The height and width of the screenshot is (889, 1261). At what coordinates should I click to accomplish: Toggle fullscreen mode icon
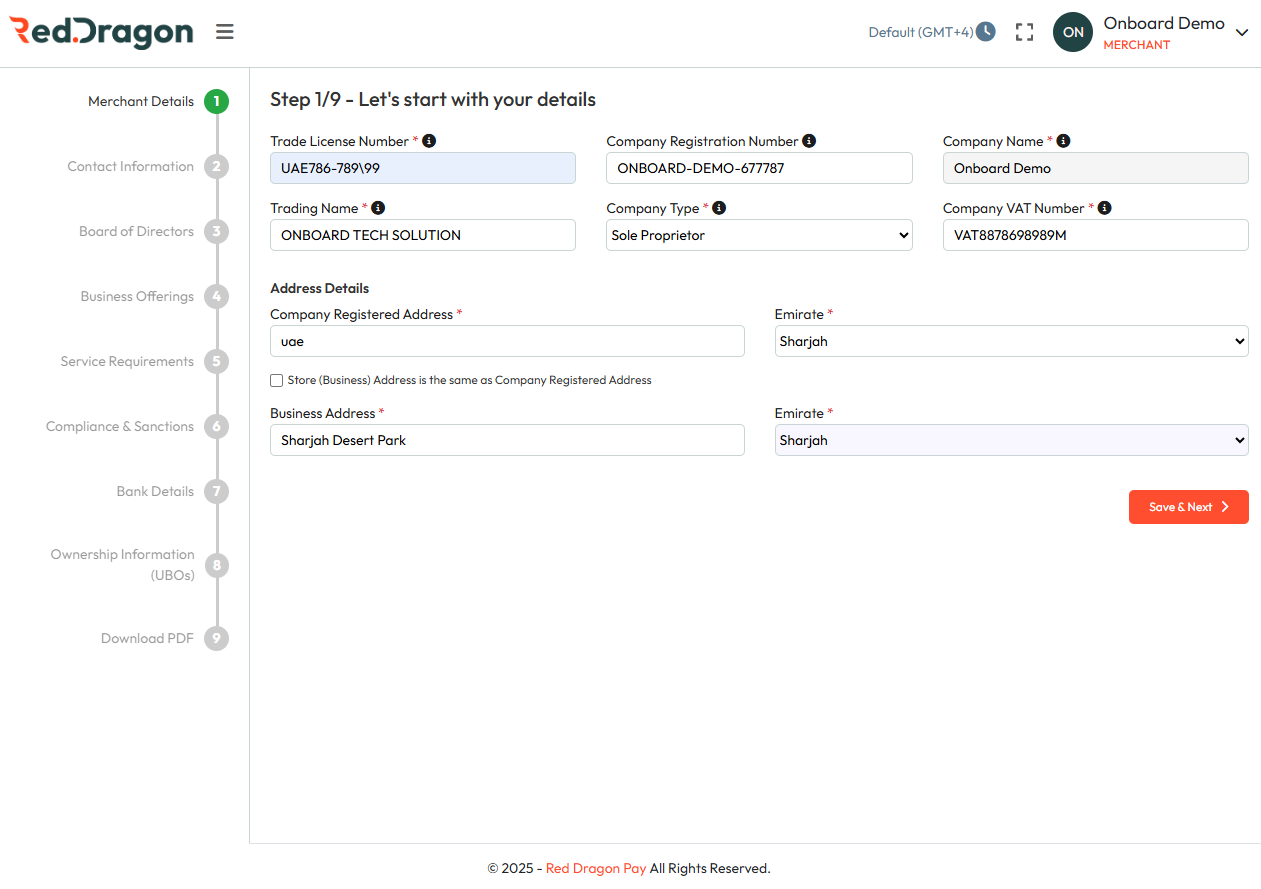coord(1024,32)
